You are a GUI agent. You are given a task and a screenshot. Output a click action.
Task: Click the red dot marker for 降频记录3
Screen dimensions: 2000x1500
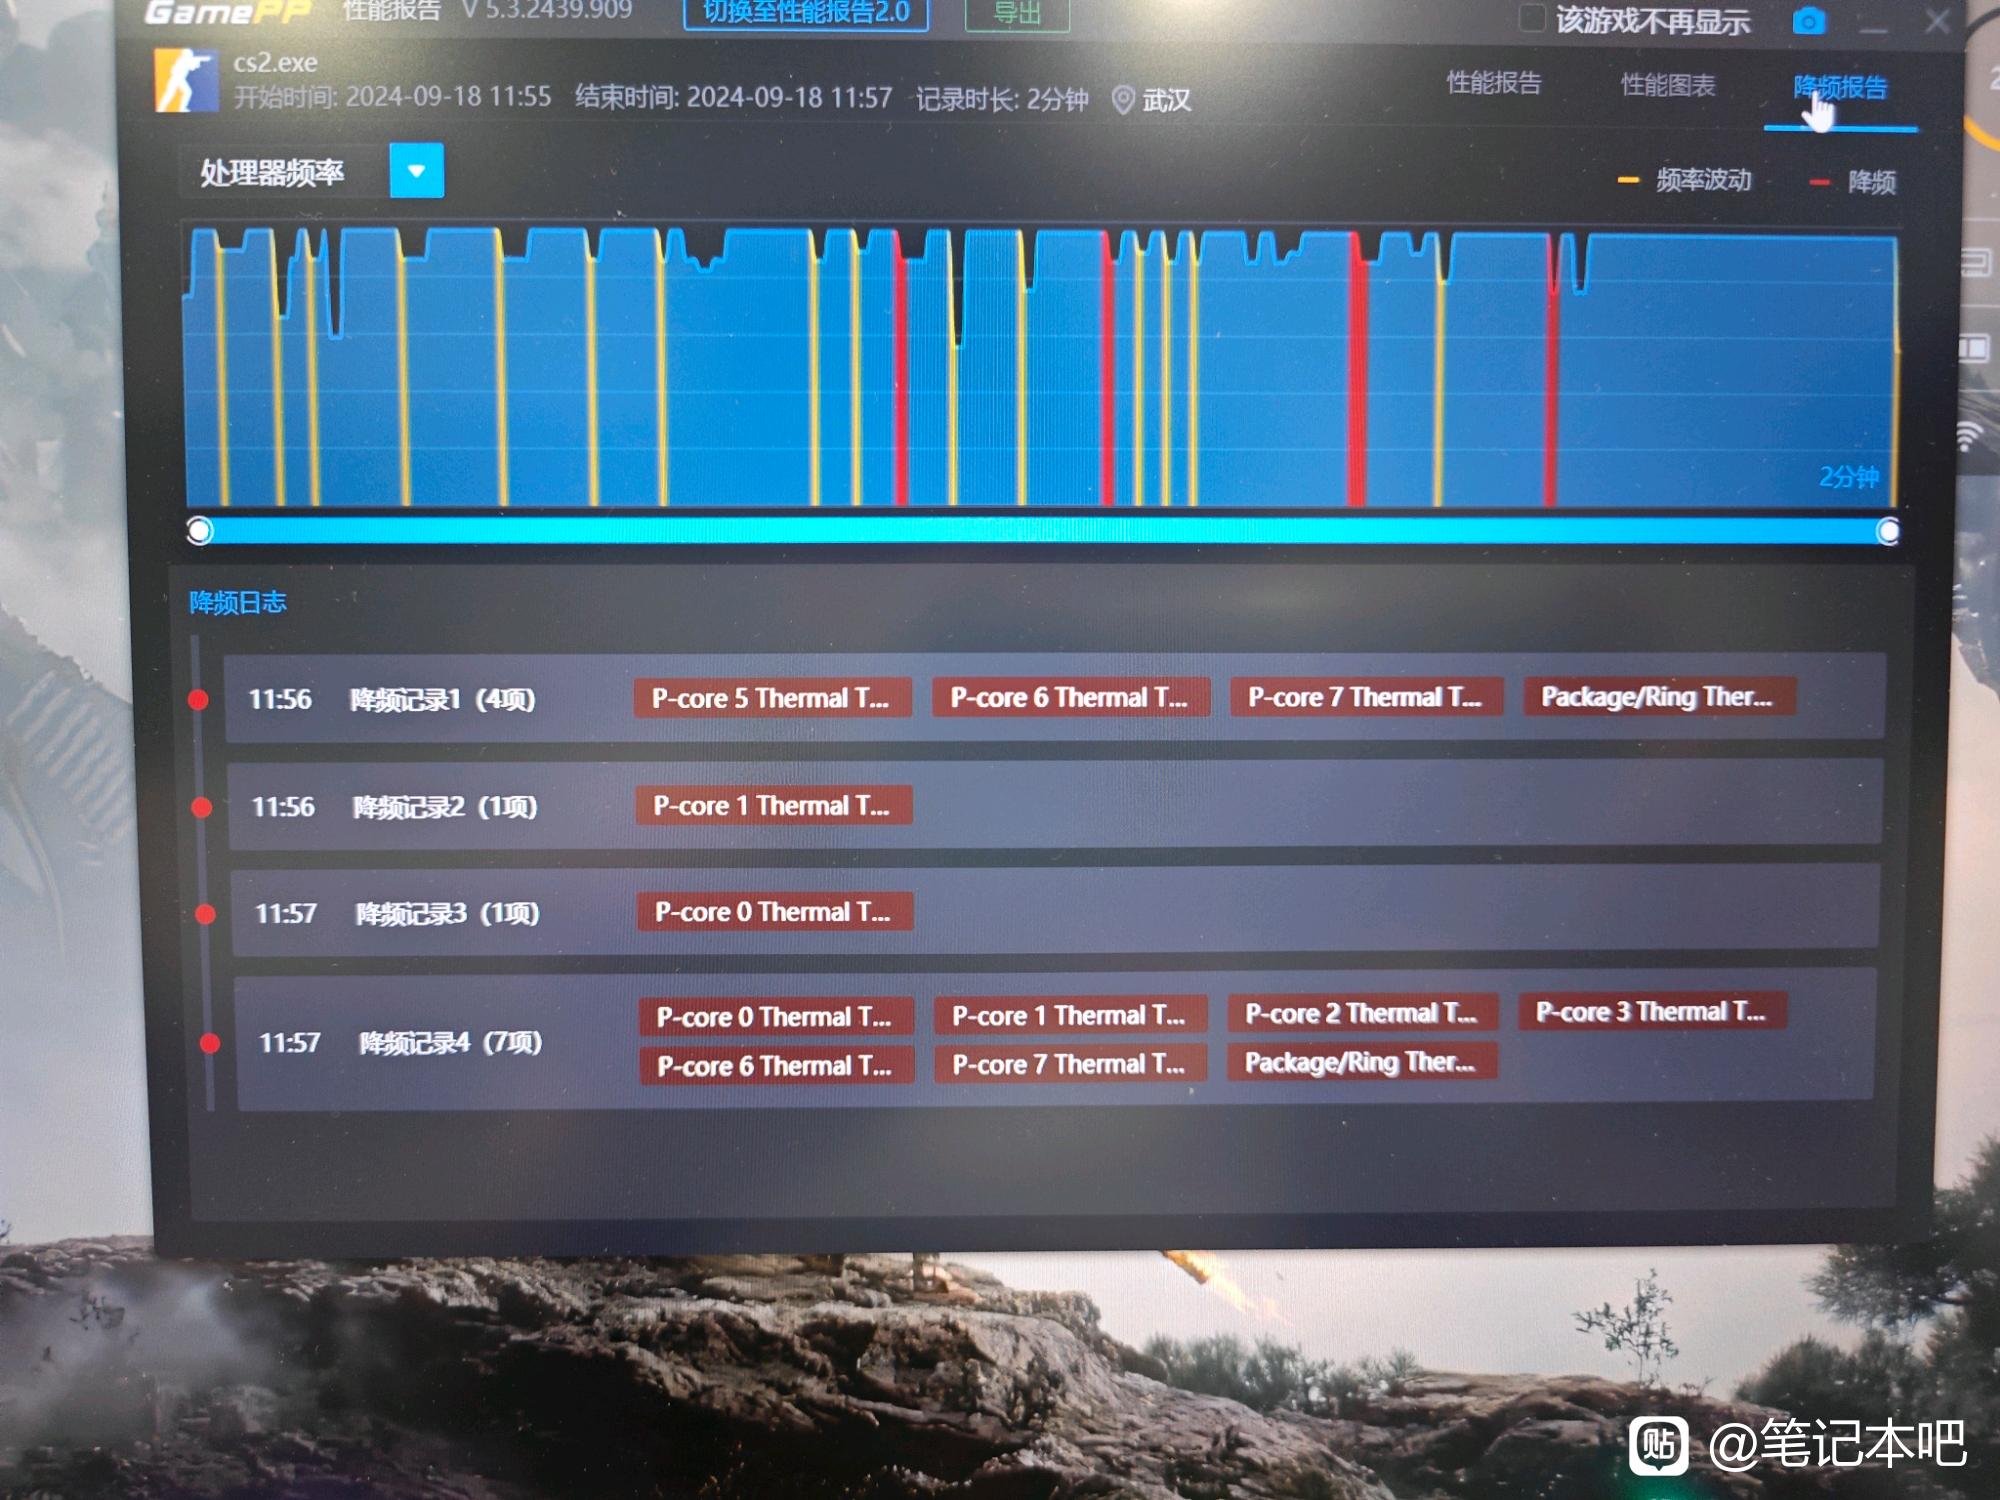pyautogui.click(x=206, y=913)
